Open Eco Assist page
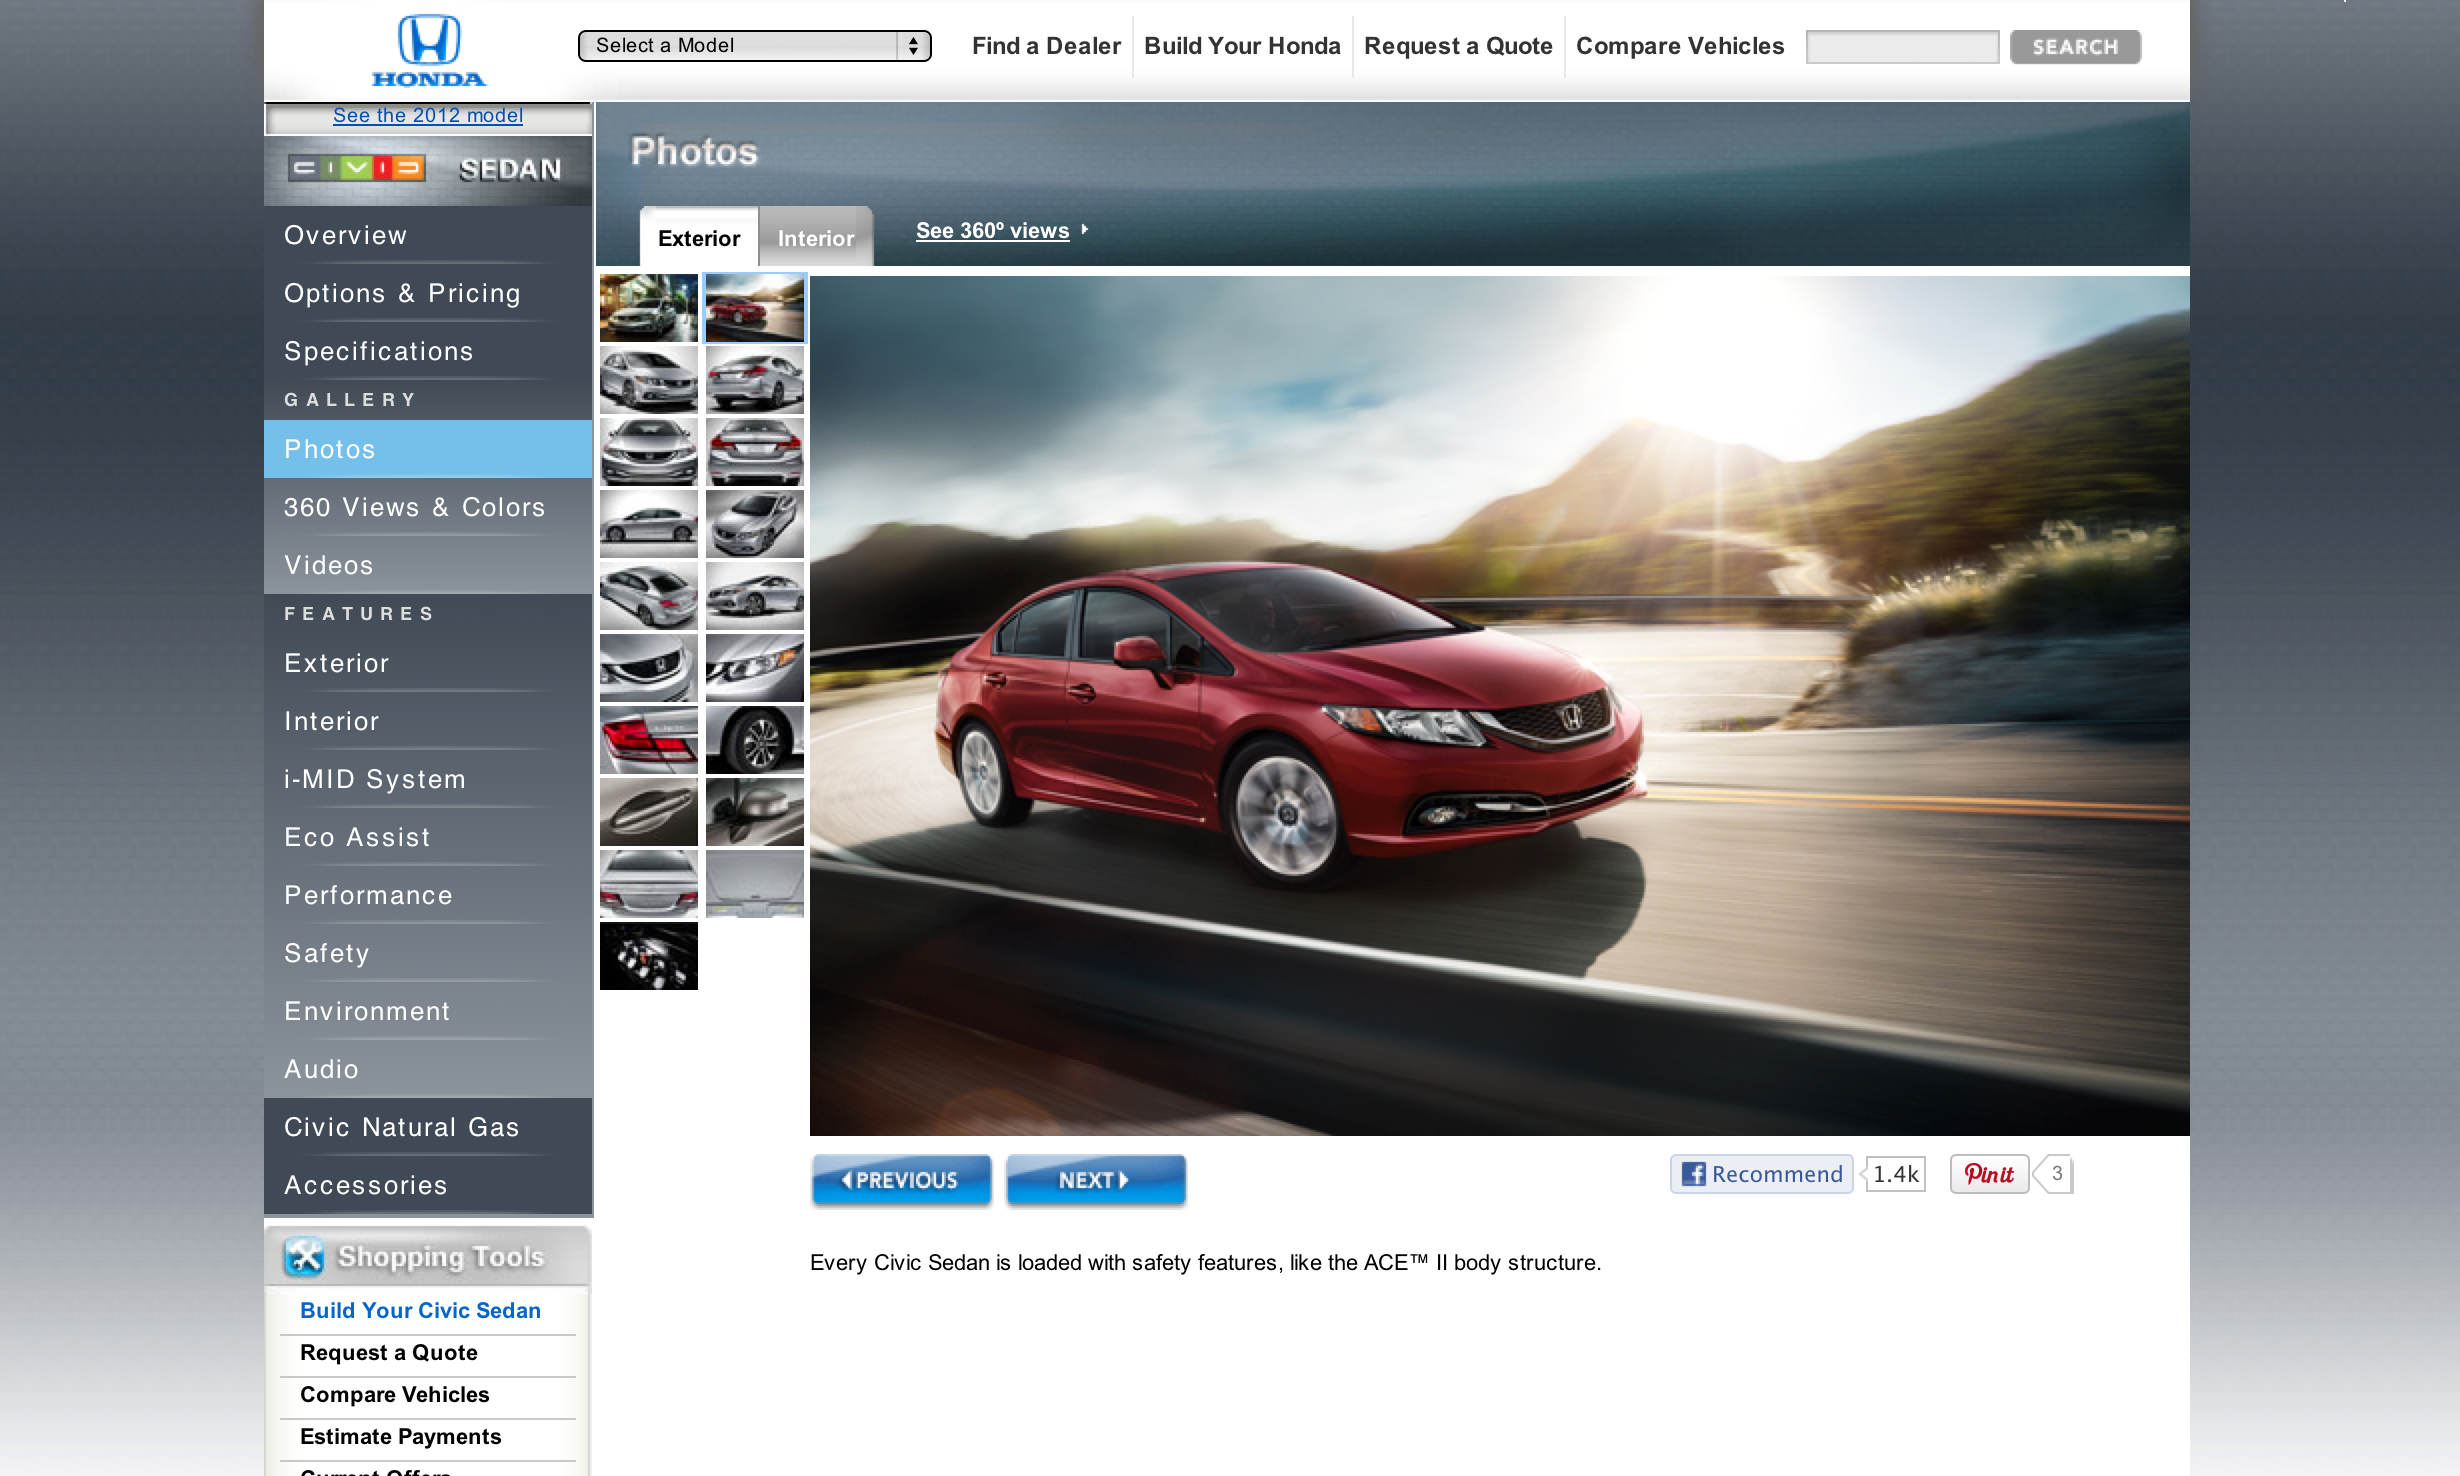2460x1476 pixels. point(428,838)
